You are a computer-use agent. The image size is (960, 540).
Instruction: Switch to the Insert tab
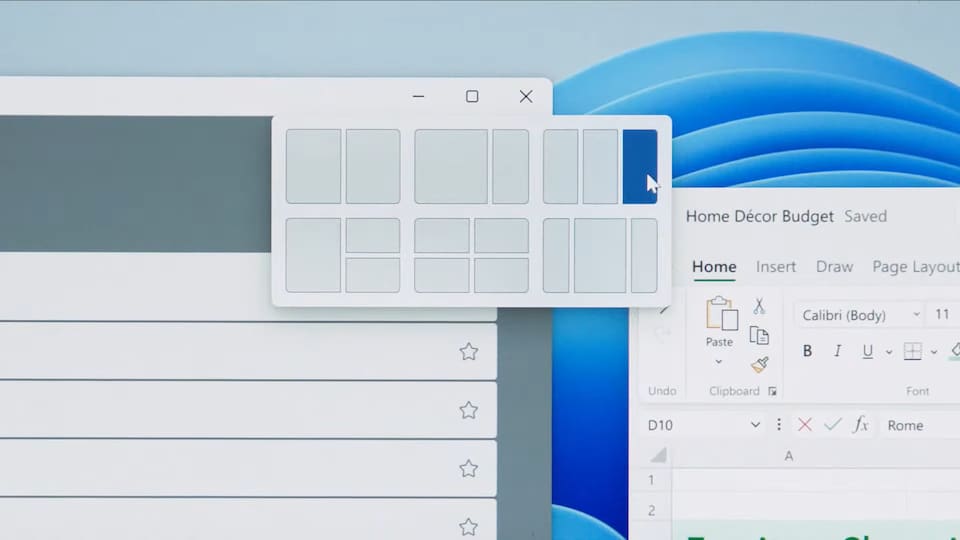click(776, 267)
